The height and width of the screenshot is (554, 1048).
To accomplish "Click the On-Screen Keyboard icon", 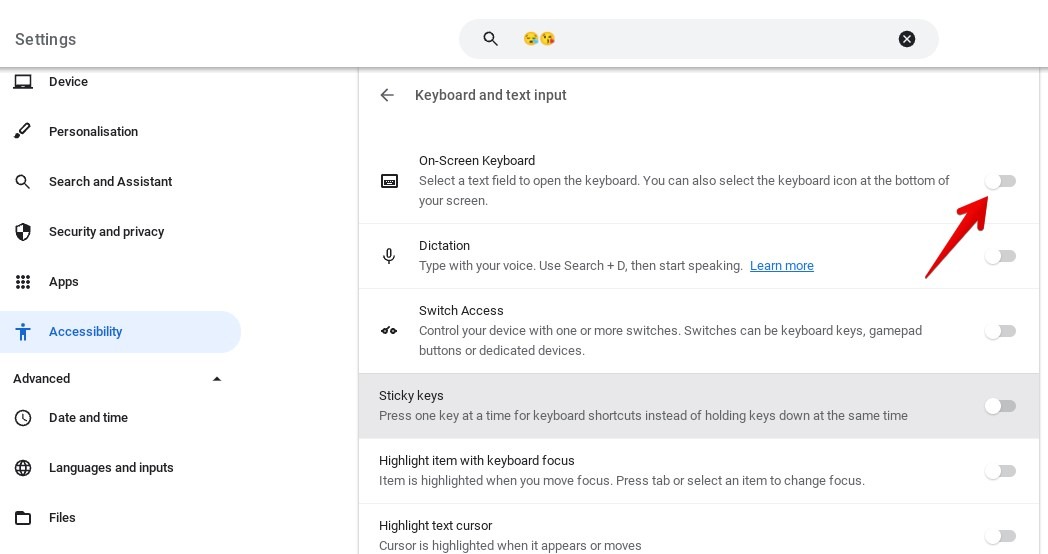I will pos(389,181).
